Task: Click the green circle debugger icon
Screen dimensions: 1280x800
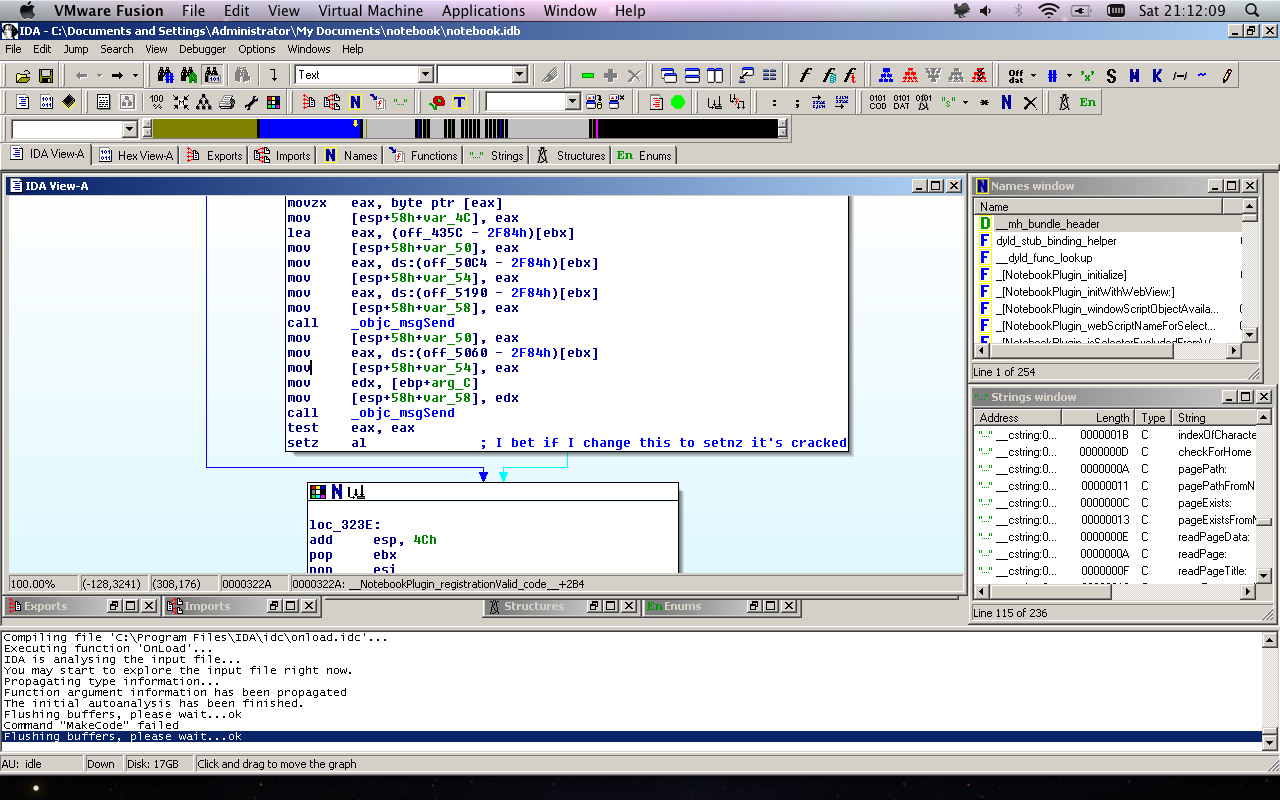Action: [678, 102]
